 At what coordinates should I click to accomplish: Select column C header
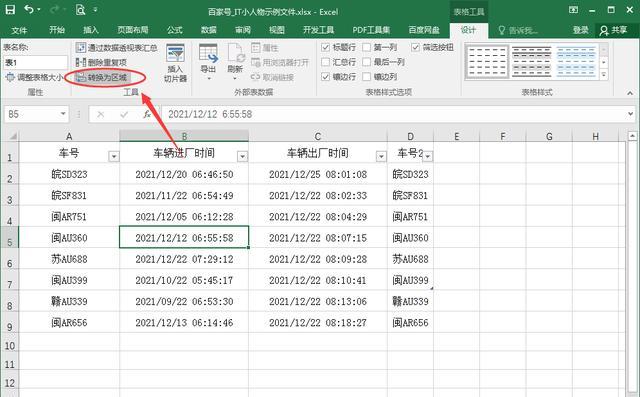(318, 136)
